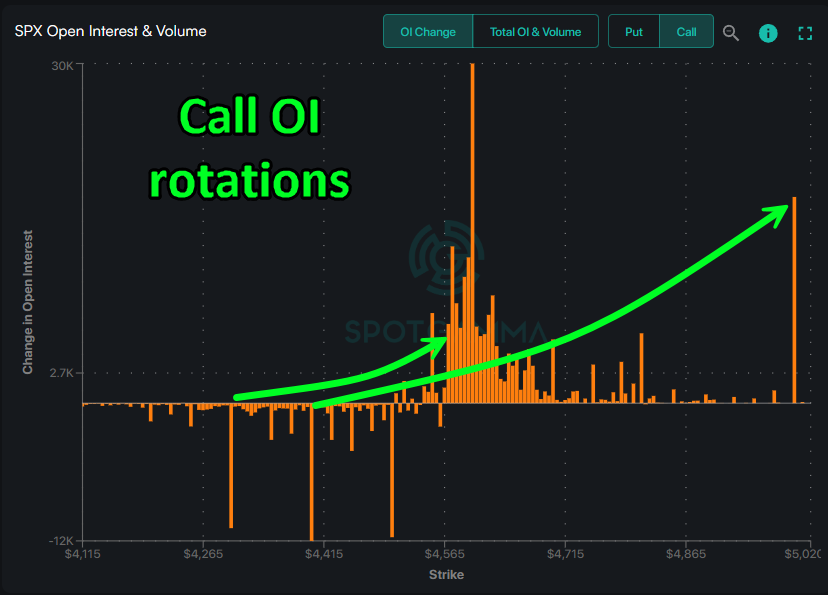Click the $4,265 strike axis label

pos(203,554)
